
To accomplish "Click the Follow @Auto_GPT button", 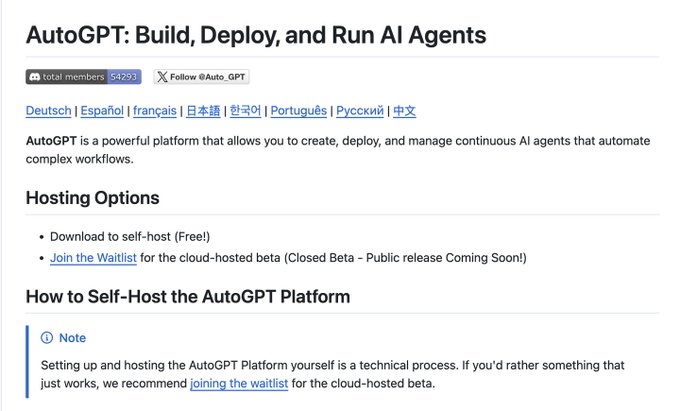I will tap(201, 77).
